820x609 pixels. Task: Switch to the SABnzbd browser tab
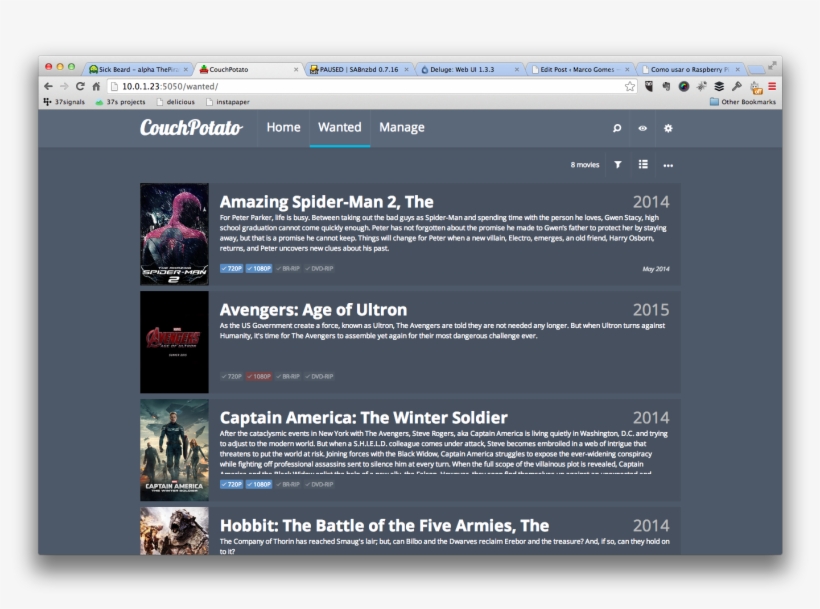pos(358,70)
